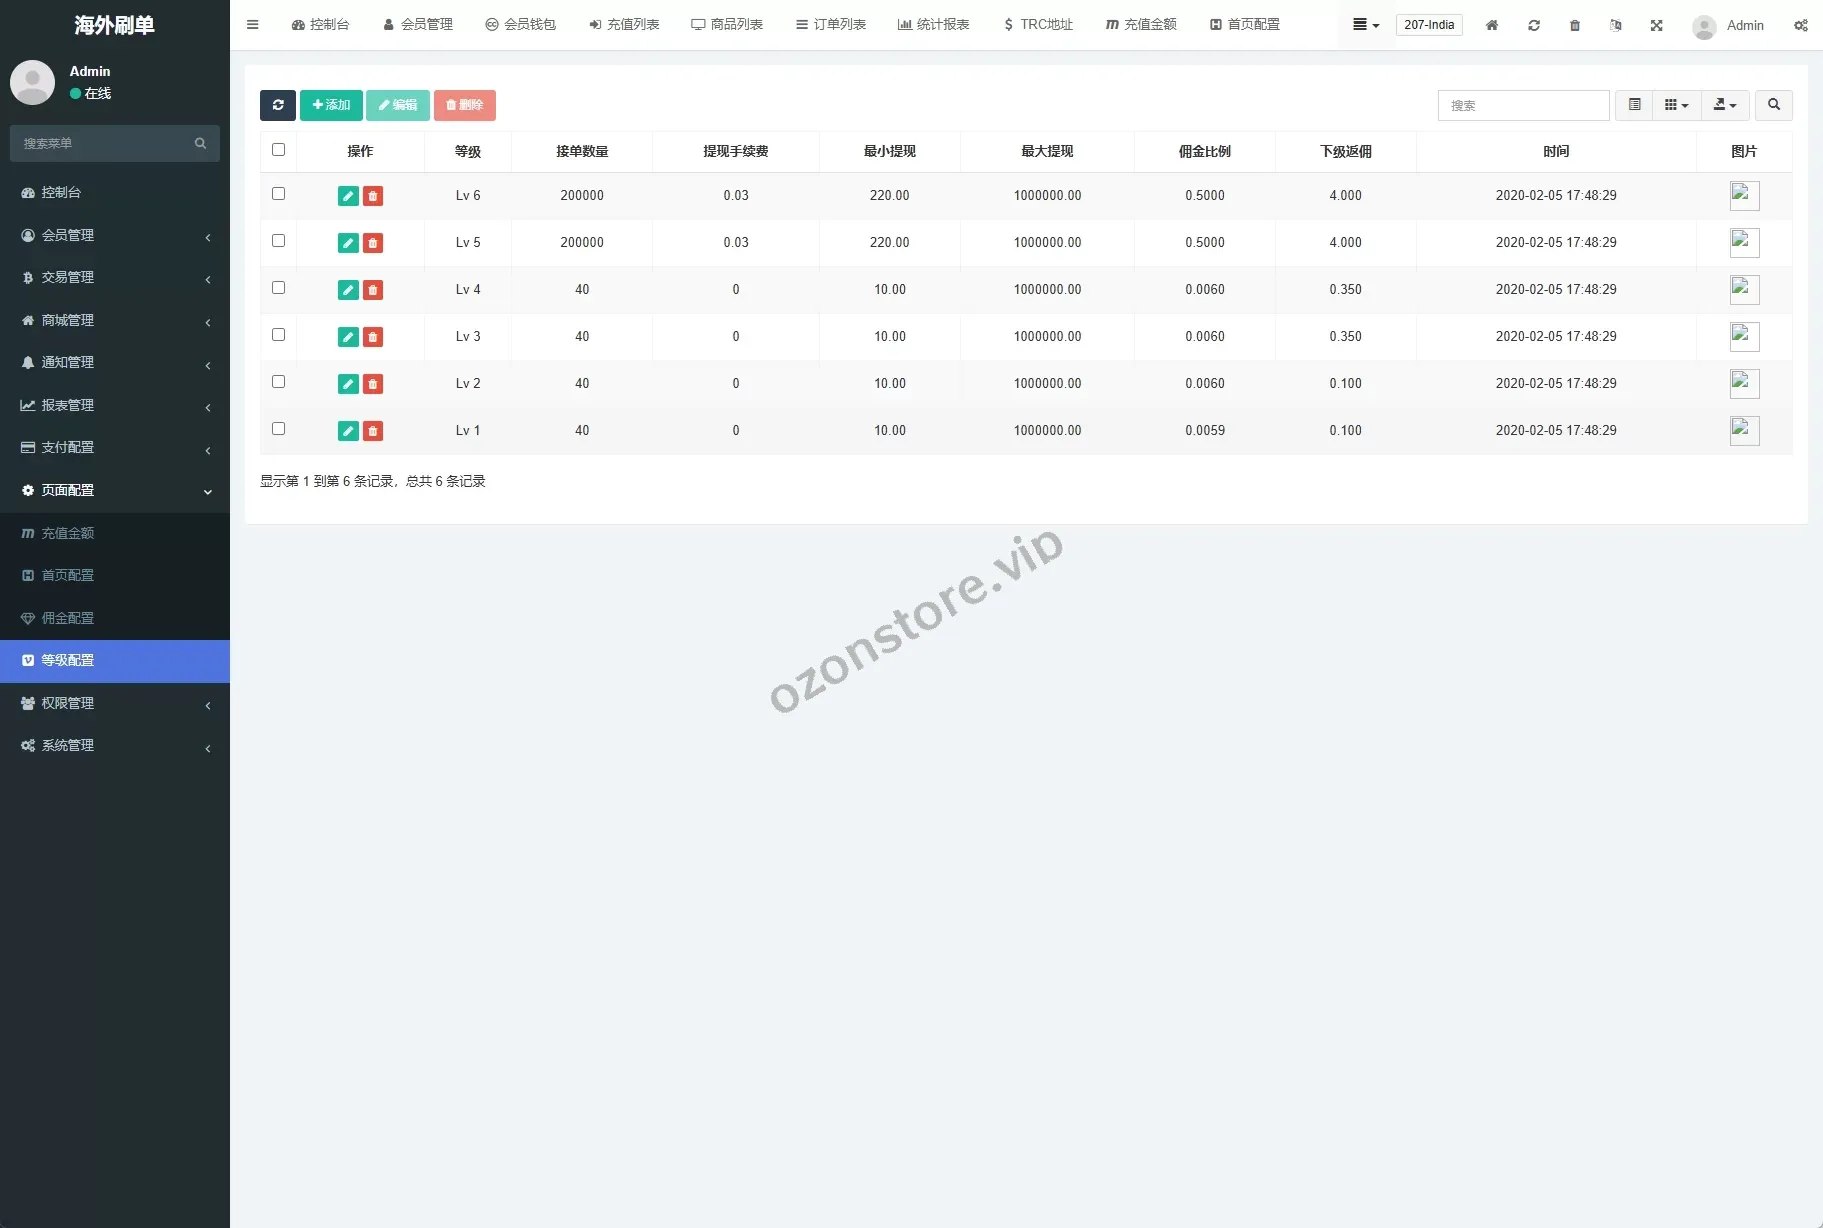Viewport: 1823px width, 1228px height.
Task: Click the hamburger icon to collapse the sidebar
Action: [x=253, y=25]
